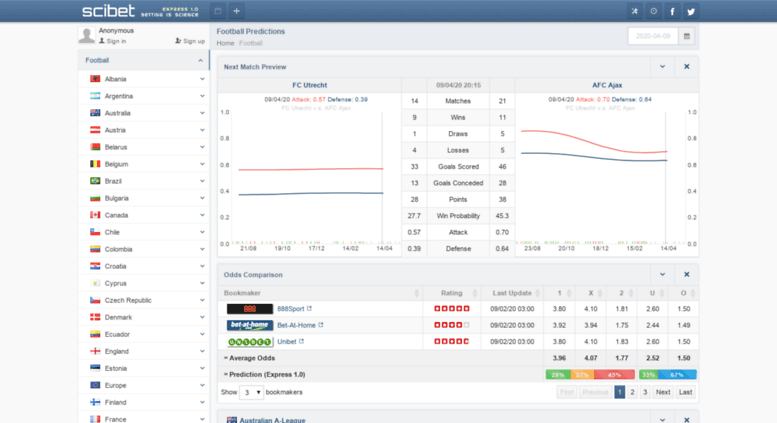Expand the Europe leagues chevron

click(202, 385)
